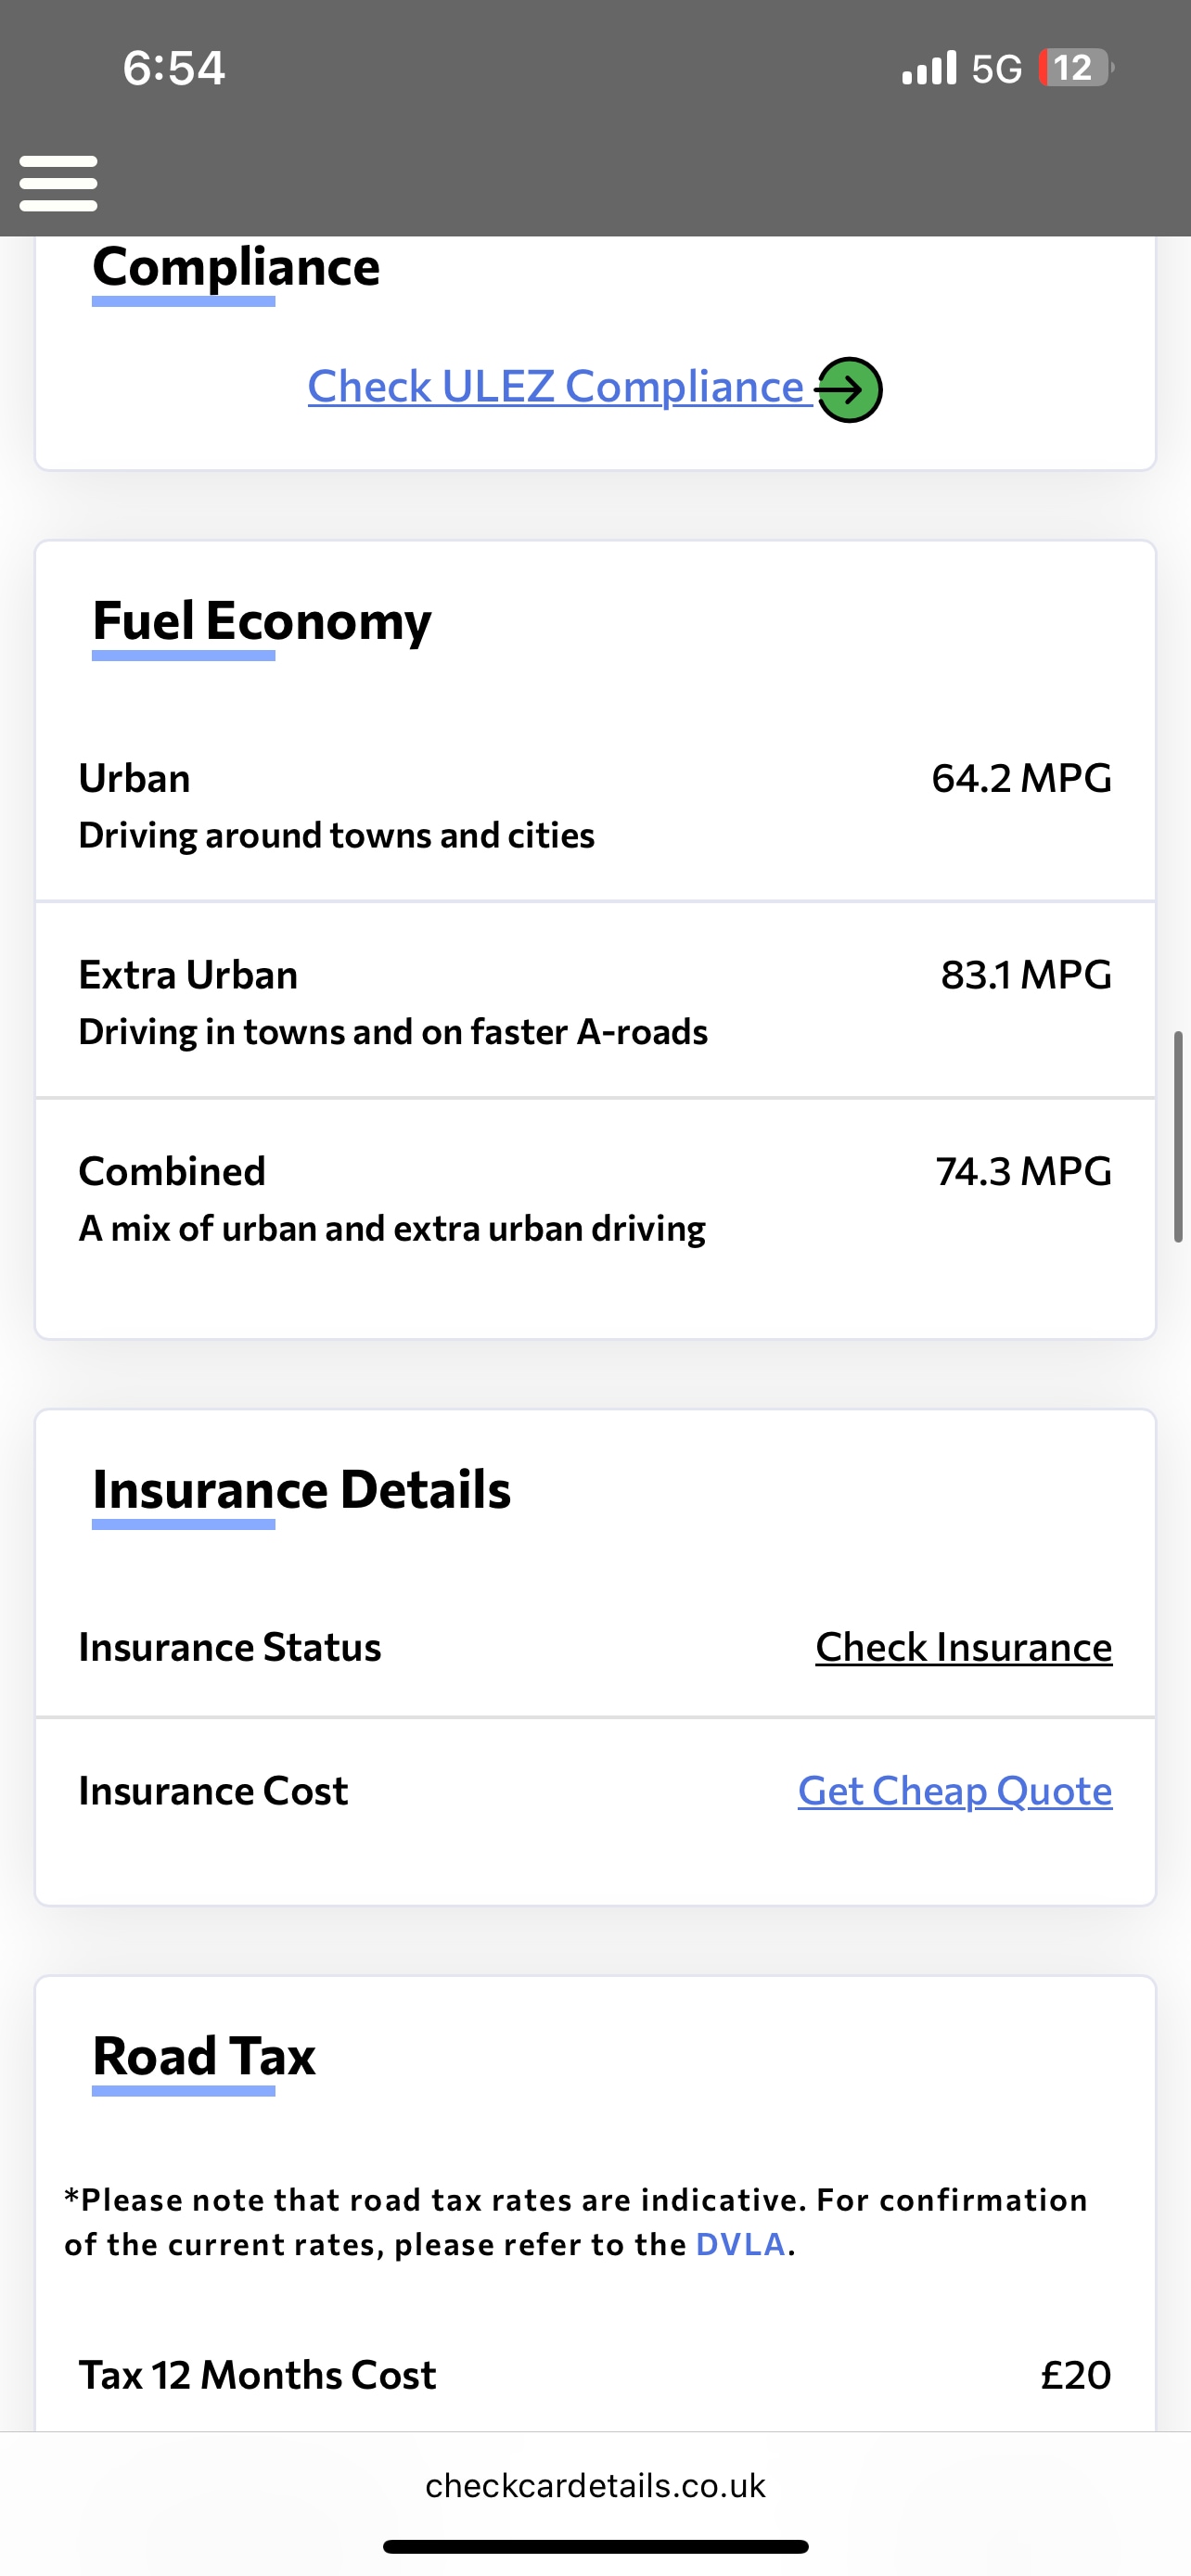1191x2576 pixels.
Task: Click the Insurance Details heading
Action: [x=301, y=1490]
